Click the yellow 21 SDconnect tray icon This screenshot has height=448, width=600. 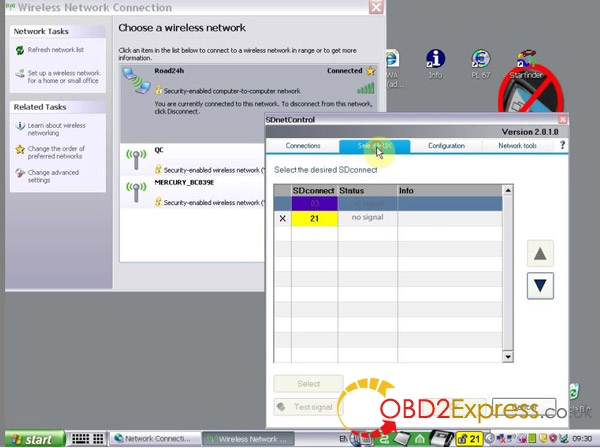pos(475,438)
